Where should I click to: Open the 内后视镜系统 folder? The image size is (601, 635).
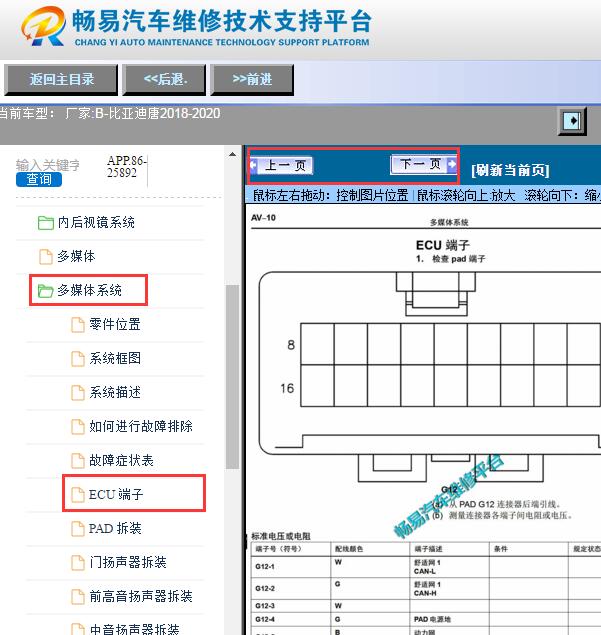point(96,222)
